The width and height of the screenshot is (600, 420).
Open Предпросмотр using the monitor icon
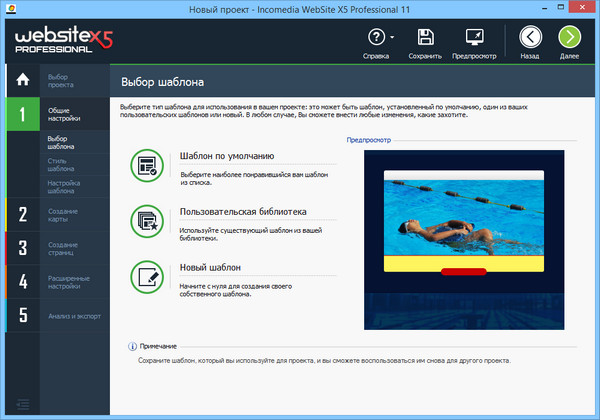(x=475, y=38)
